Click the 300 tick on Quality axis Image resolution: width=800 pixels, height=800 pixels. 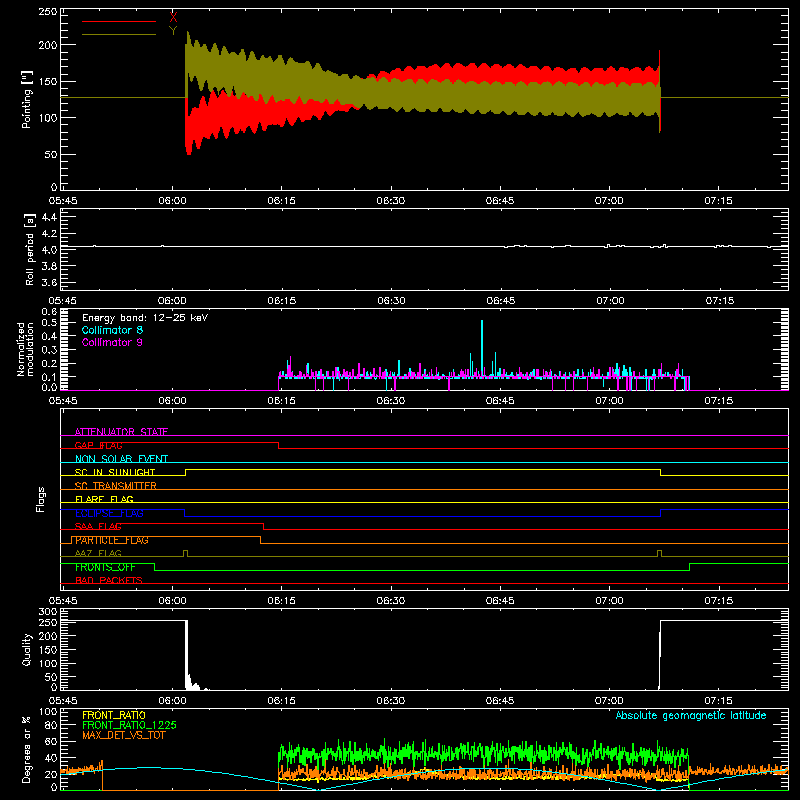point(48,612)
